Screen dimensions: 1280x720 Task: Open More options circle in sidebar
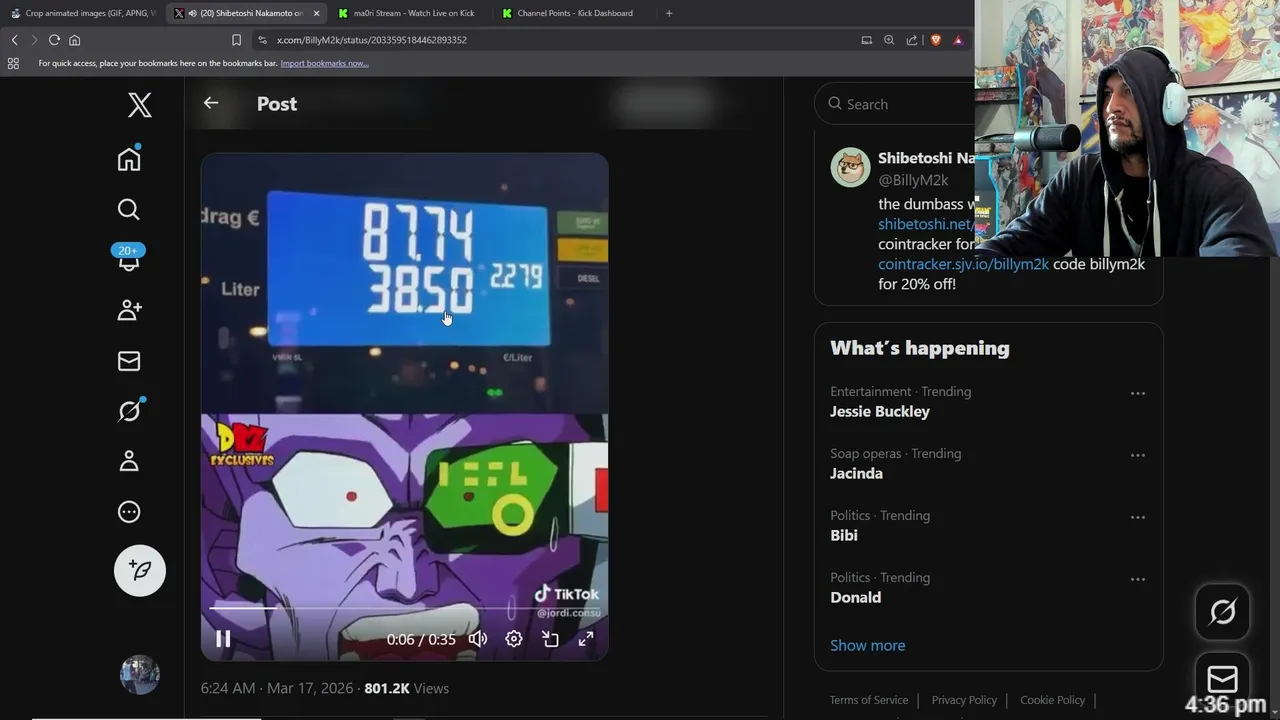point(129,512)
